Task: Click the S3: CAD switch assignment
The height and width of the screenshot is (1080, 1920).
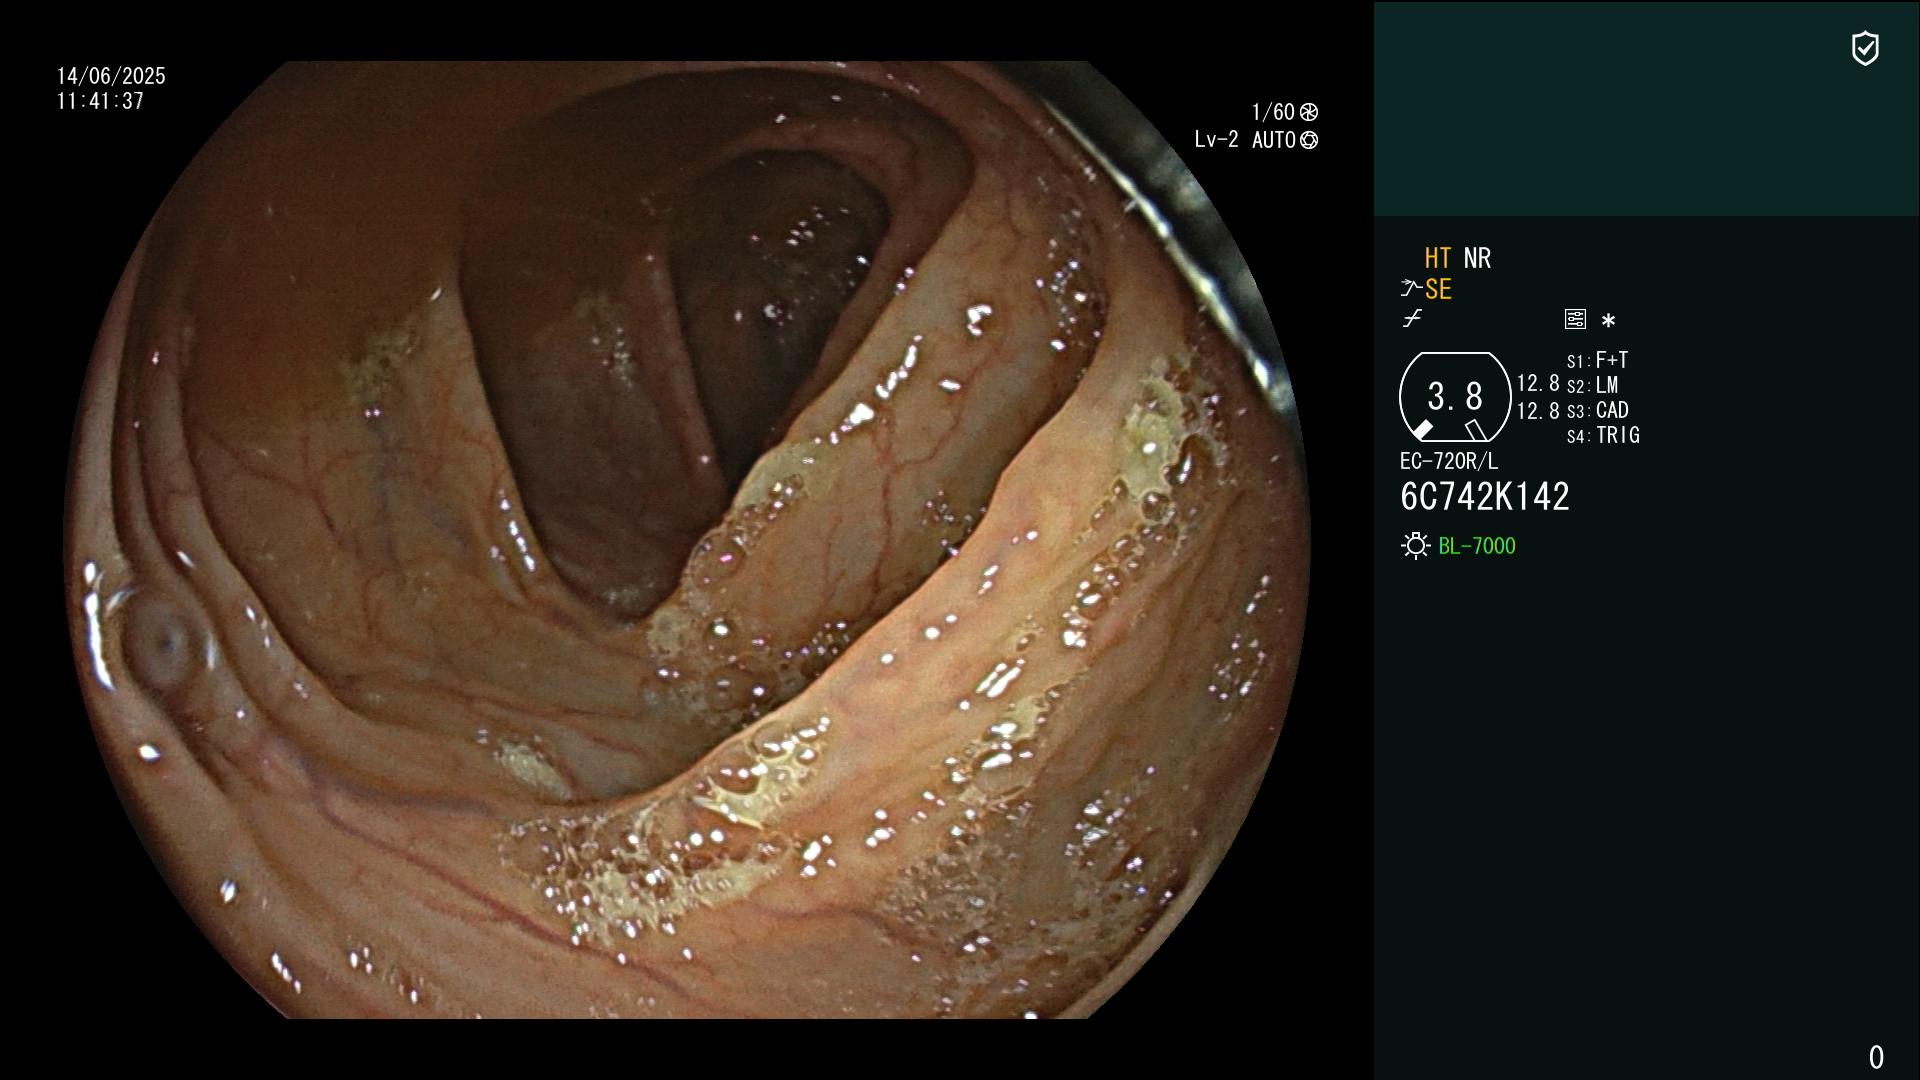Action: point(1597,411)
